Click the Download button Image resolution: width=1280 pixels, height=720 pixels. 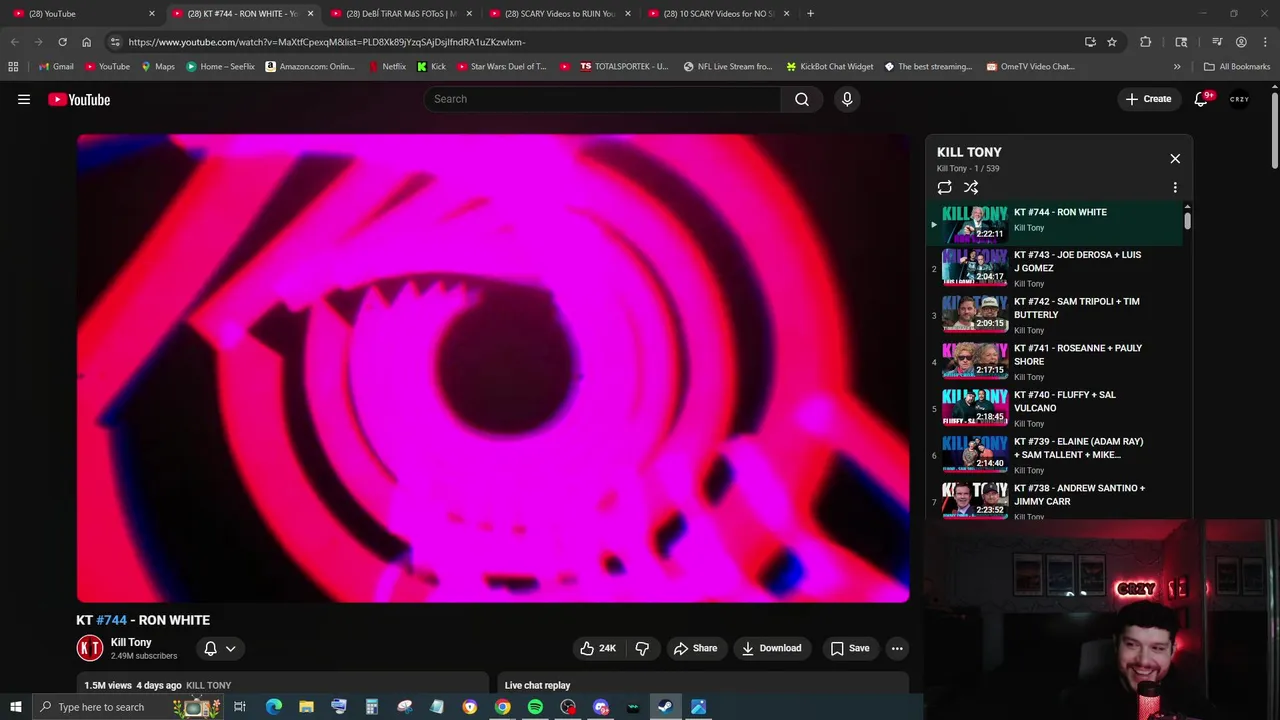tap(771, 648)
